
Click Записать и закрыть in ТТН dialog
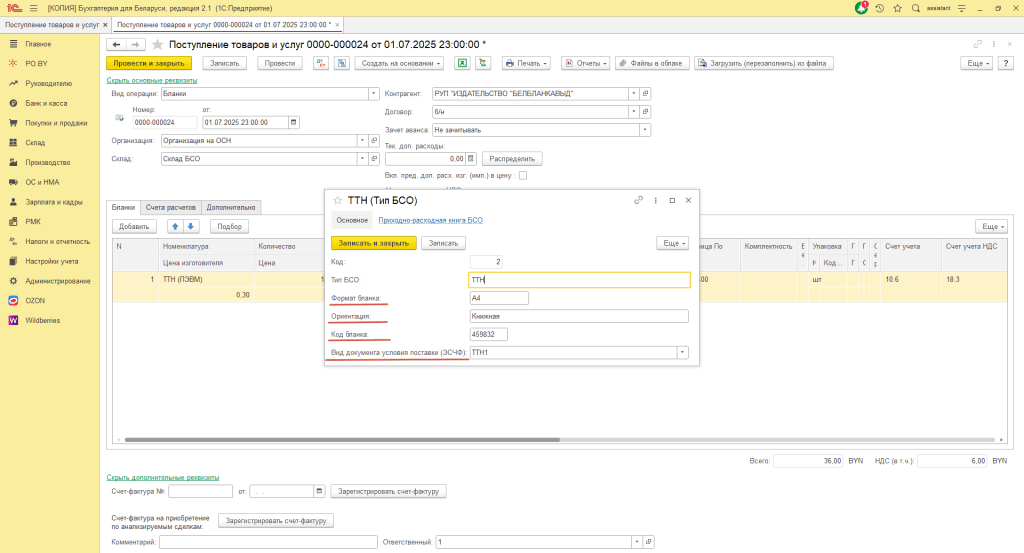click(374, 243)
